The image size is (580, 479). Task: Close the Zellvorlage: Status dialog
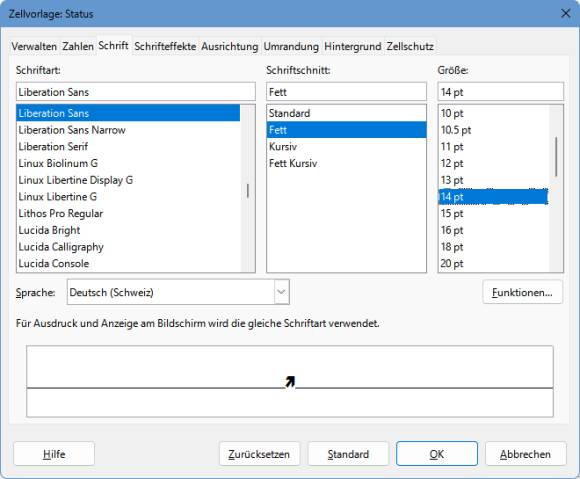click(x=566, y=14)
